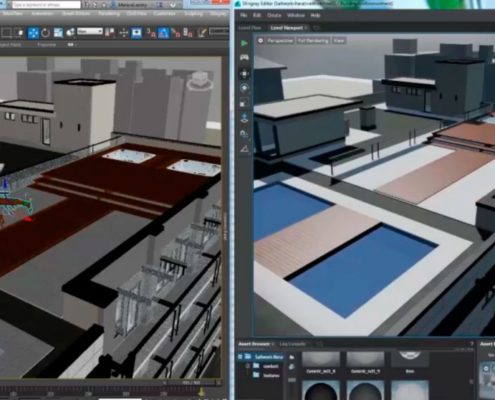Click the Asset Browser tab
This screenshot has width=495, height=400.
[x=254, y=344]
